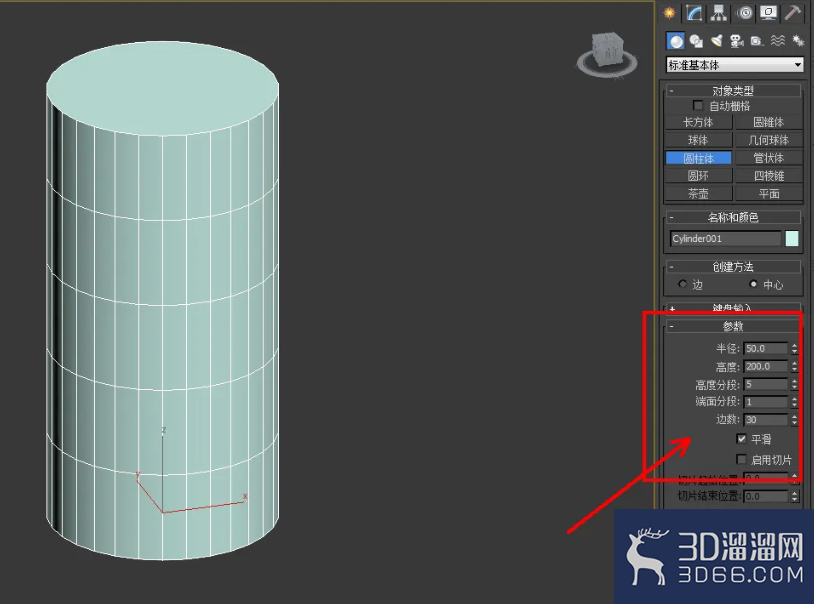Click the 半径 radius value field
Viewport: 814px width, 604px height.
point(766,348)
